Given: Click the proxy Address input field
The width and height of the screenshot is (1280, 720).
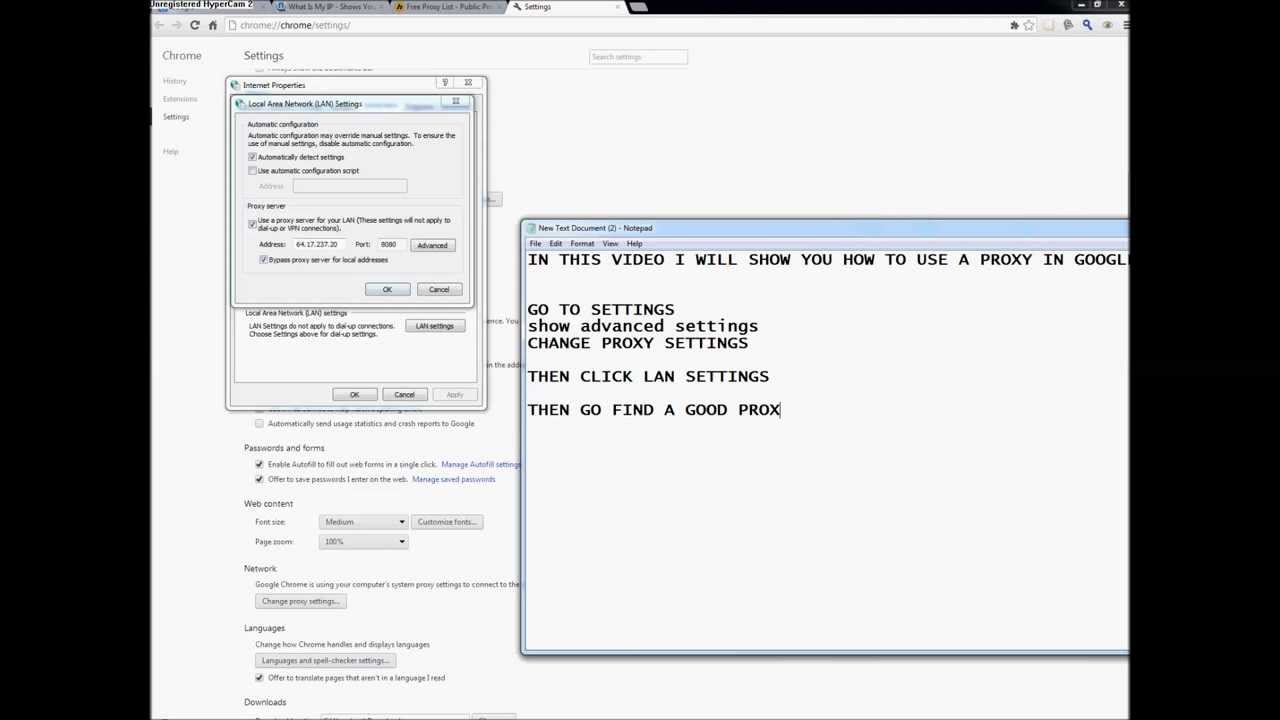Looking at the screenshot, I should [x=319, y=245].
